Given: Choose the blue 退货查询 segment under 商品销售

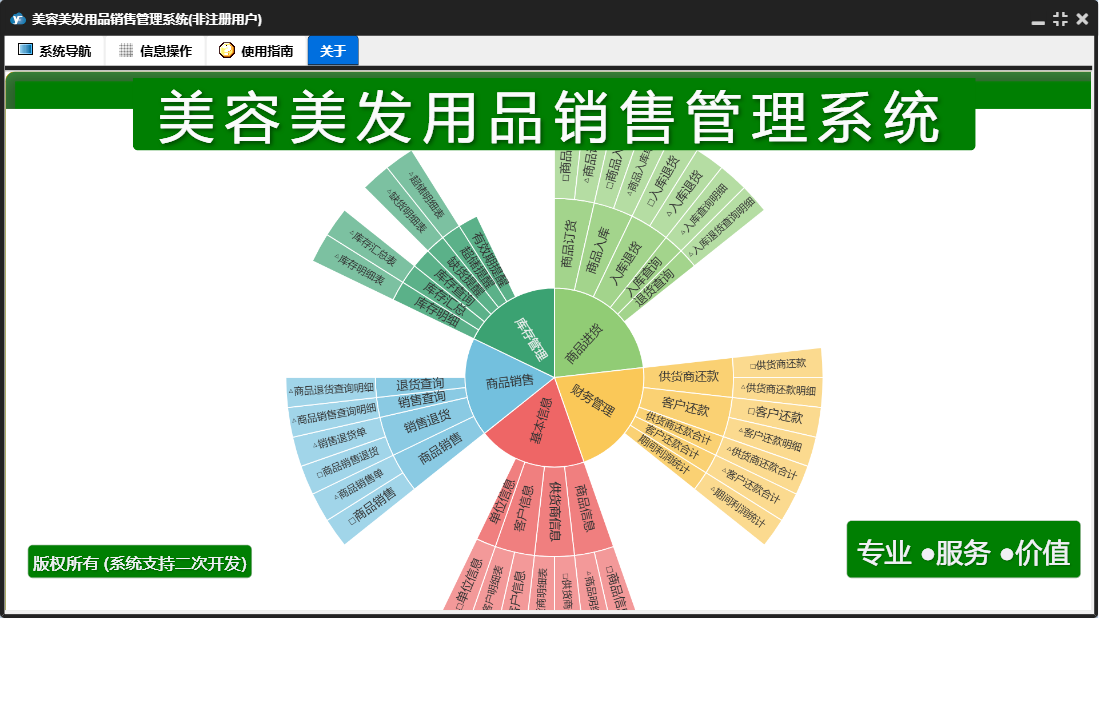Looking at the screenshot, I should [420, 385].
